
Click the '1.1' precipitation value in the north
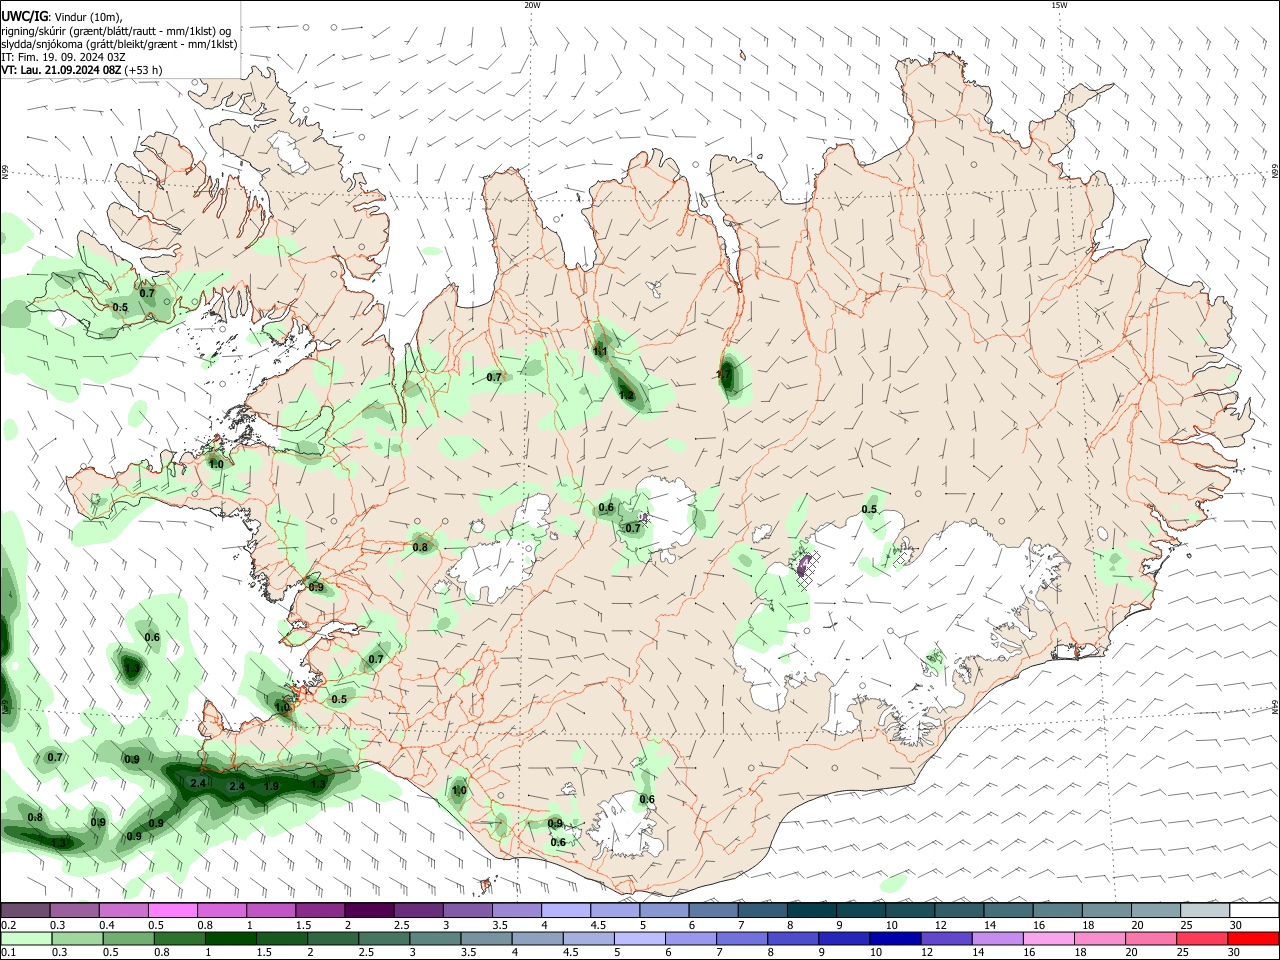coord(600,352)
